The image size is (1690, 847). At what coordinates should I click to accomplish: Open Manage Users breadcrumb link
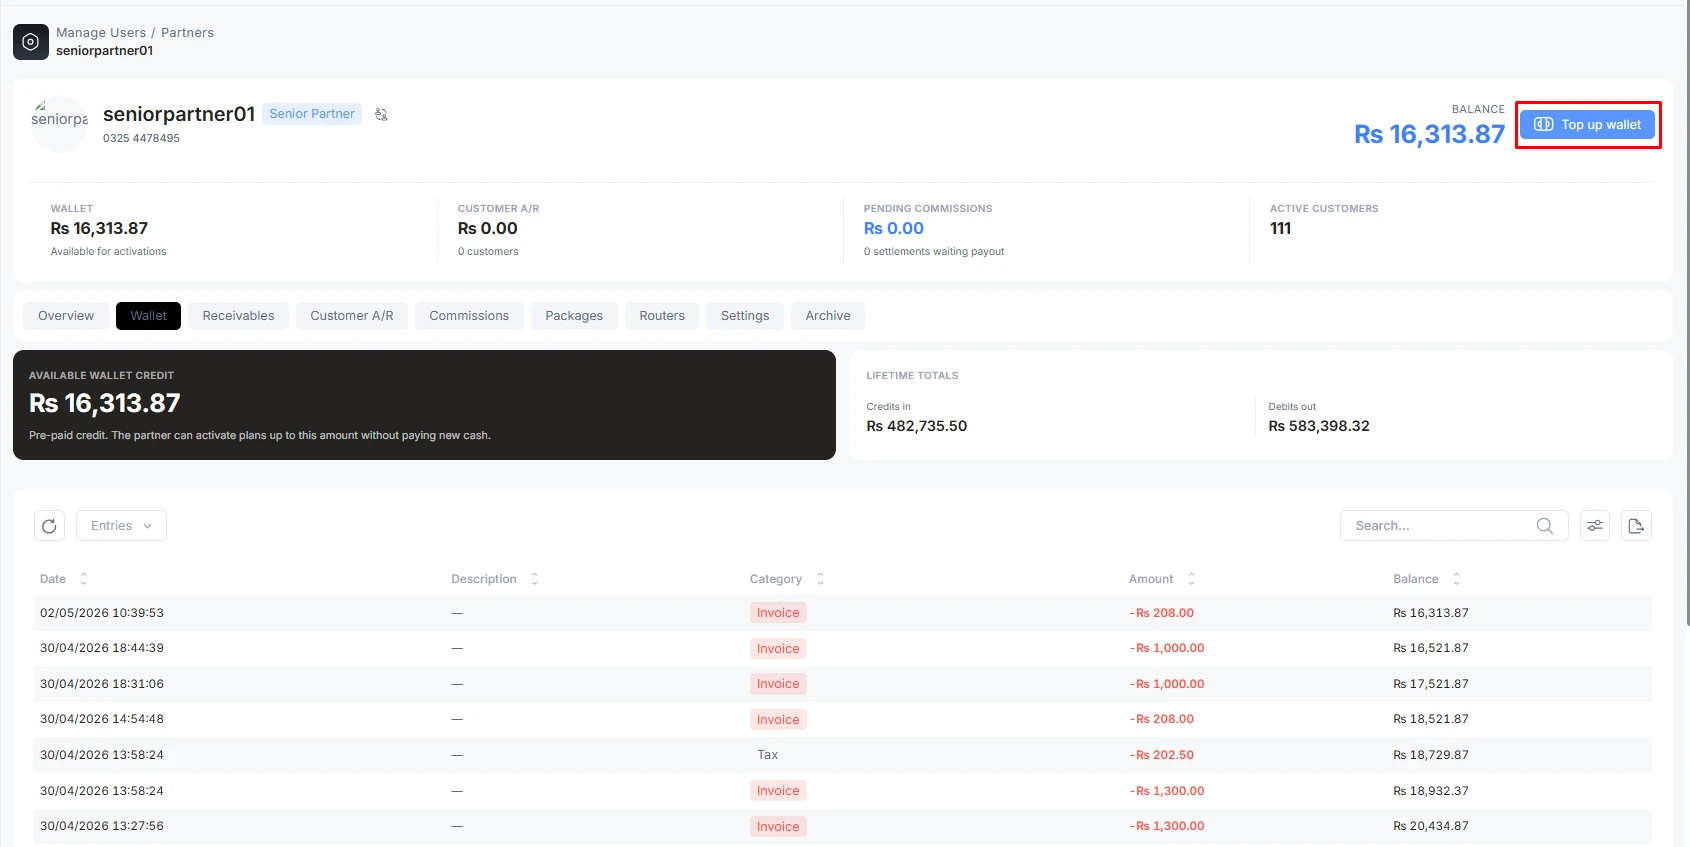click(101, 33)
